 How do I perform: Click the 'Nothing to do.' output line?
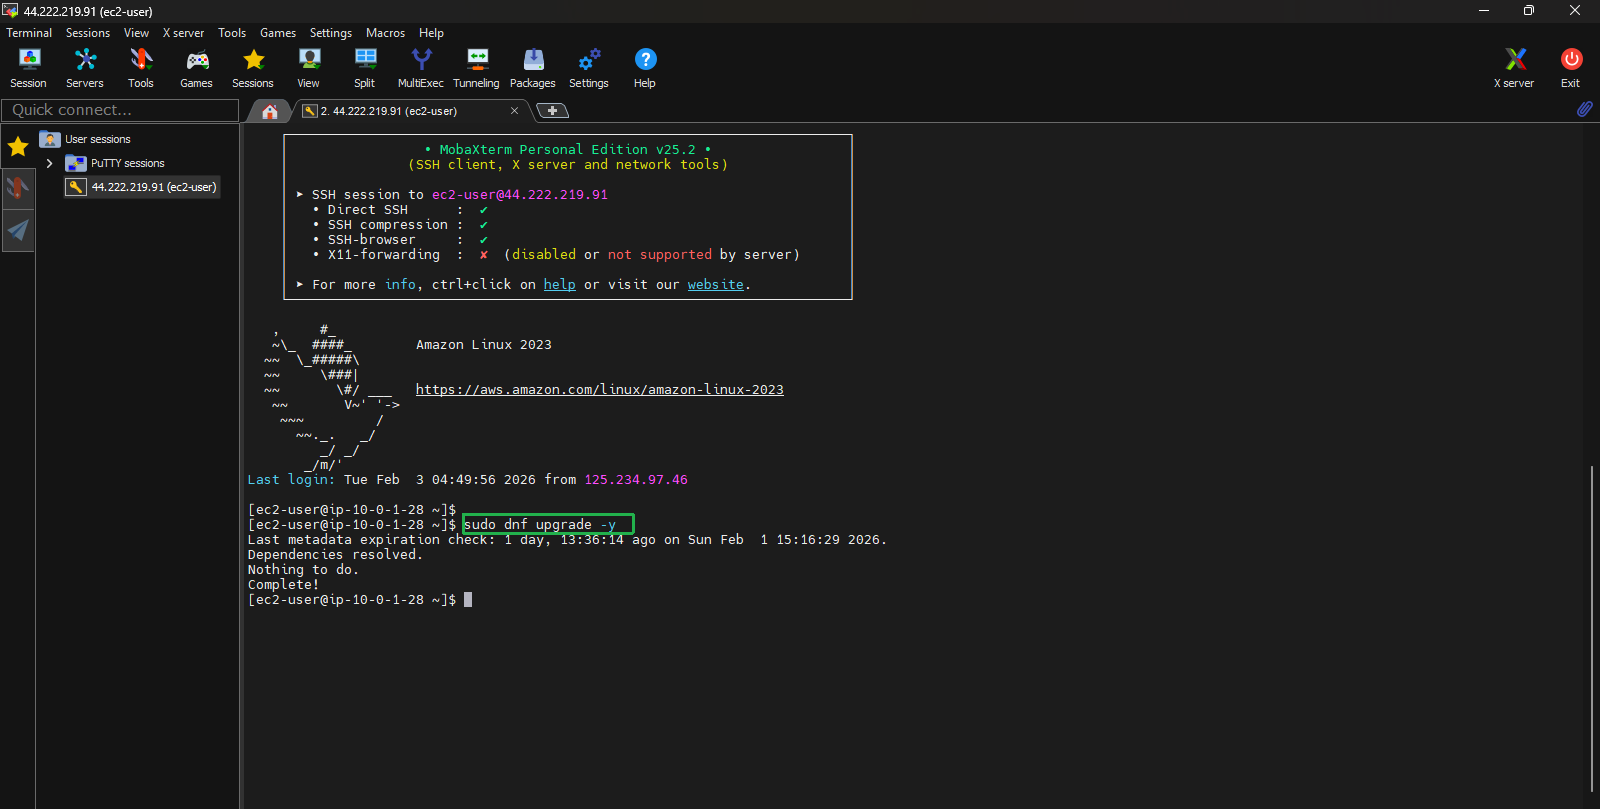303,570
